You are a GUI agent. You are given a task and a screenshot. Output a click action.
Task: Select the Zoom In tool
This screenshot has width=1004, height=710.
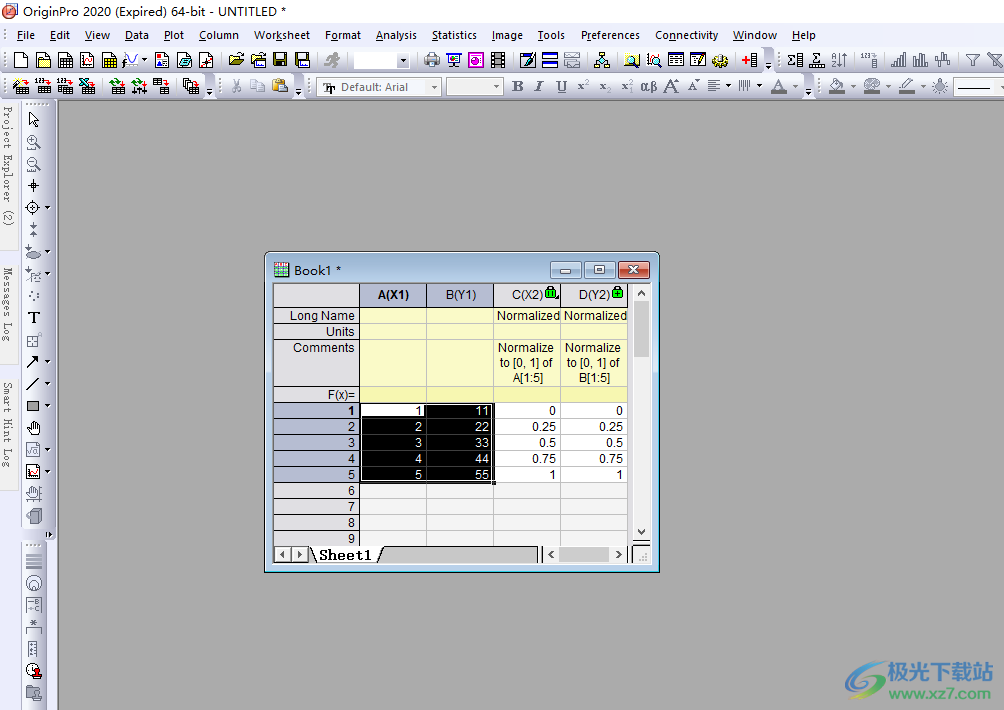point(34,142)
